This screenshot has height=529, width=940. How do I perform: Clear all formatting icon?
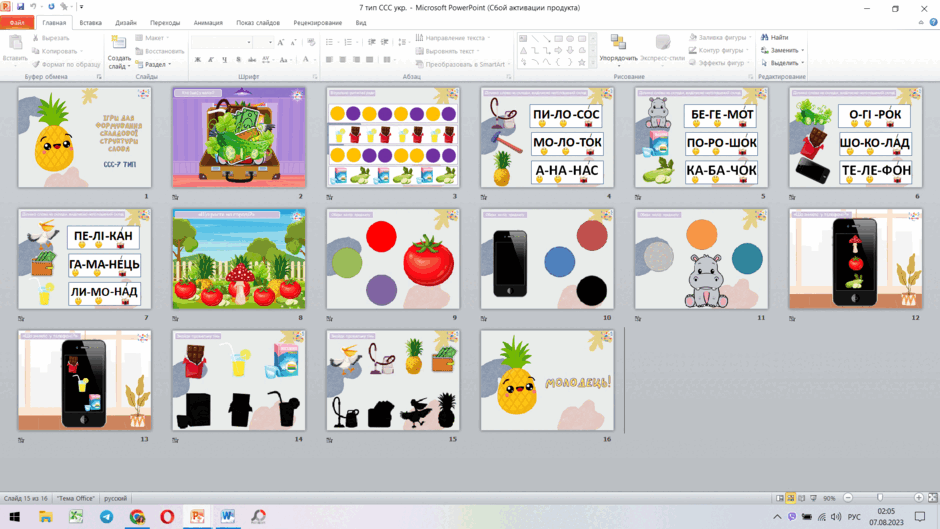tap(311, 42)
